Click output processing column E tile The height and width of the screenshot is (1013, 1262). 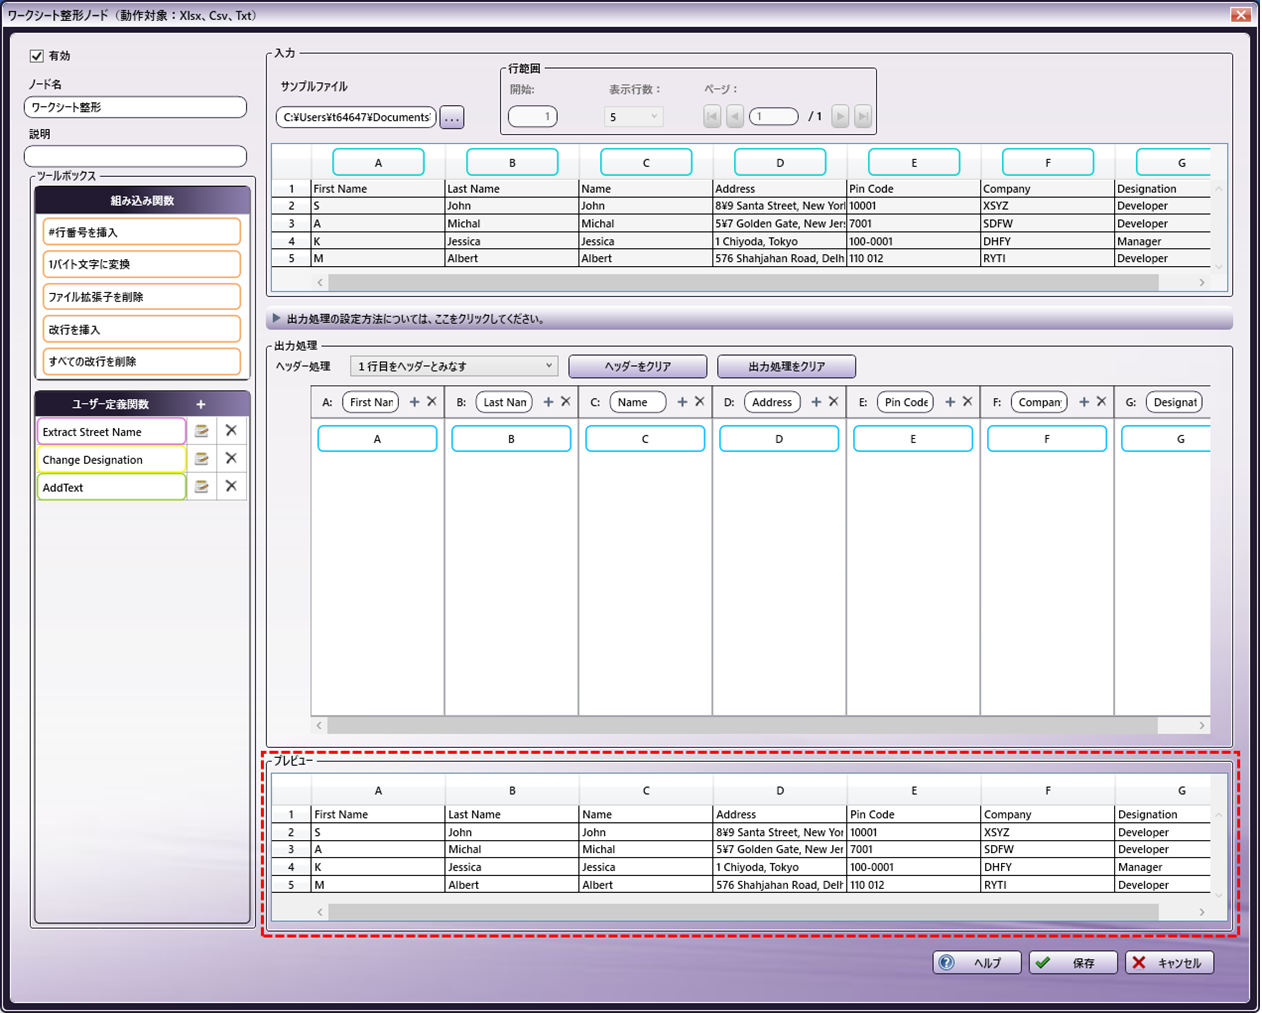[x=913, y=438]
